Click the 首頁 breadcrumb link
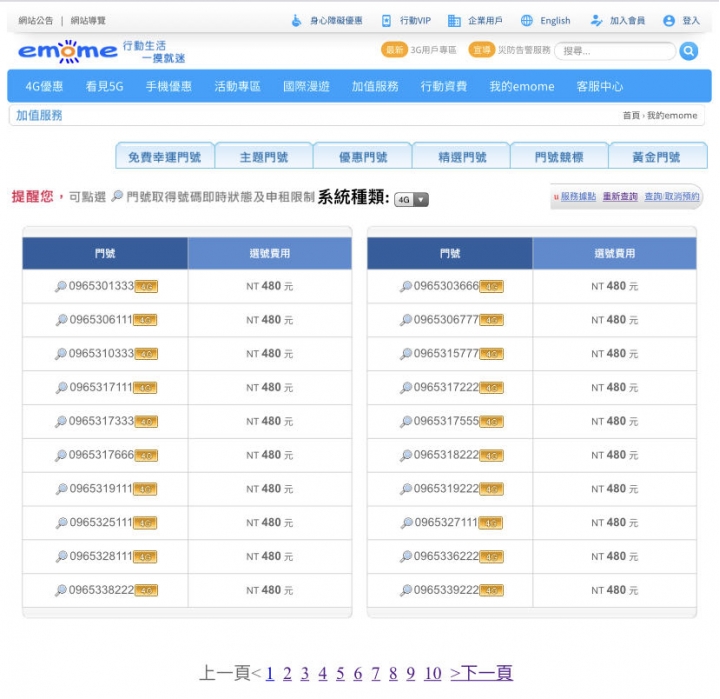This screenshot has height=699, width=720. pyautogui.click(x=631, y=115)
